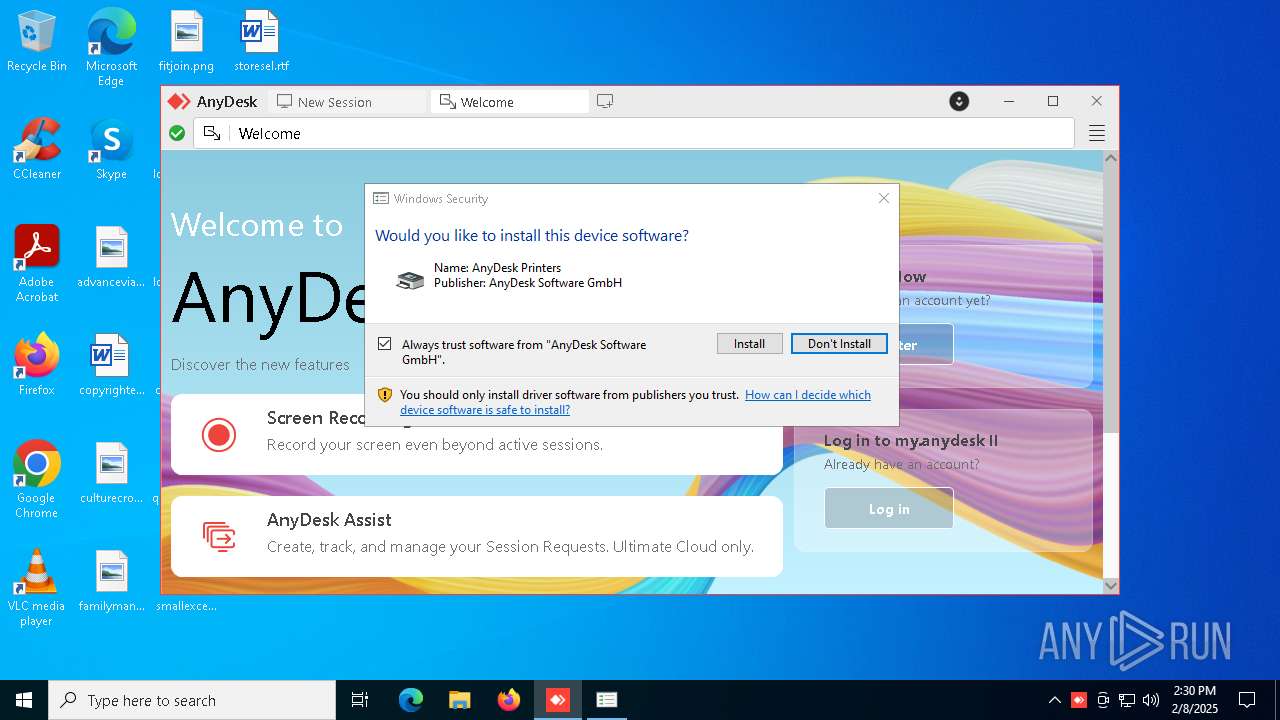Open the AnyDesk hamburger menu

(1097, 133)
